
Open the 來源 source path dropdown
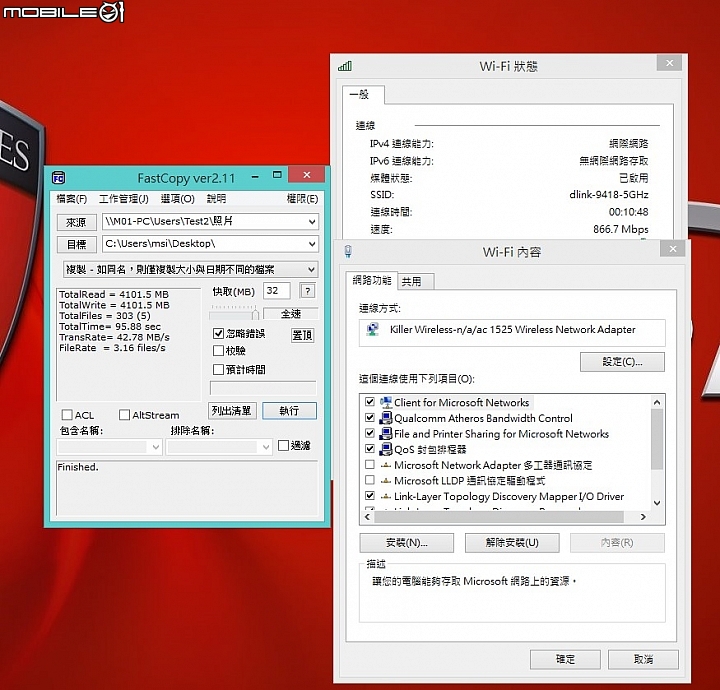[312, 222]
